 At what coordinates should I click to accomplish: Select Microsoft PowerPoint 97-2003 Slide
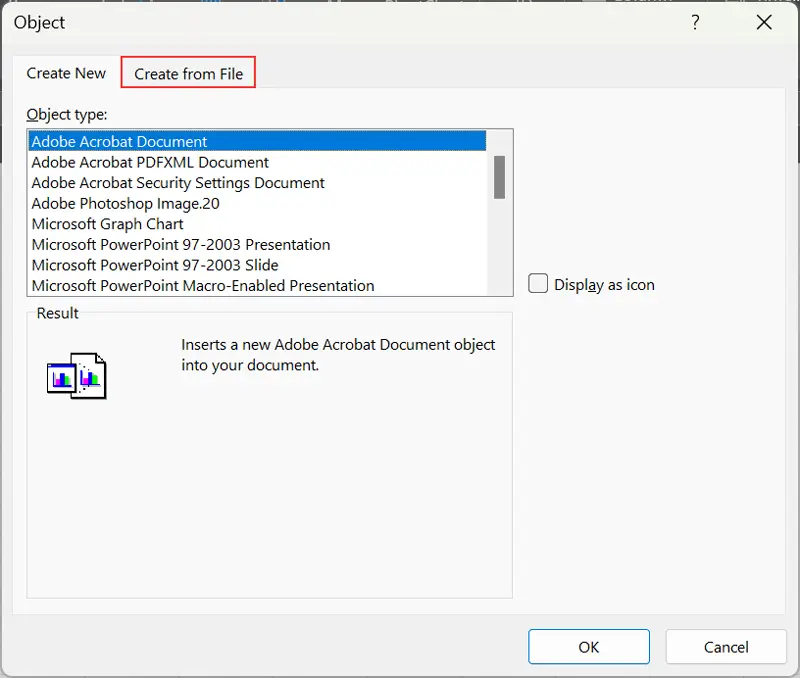(155, 265)
